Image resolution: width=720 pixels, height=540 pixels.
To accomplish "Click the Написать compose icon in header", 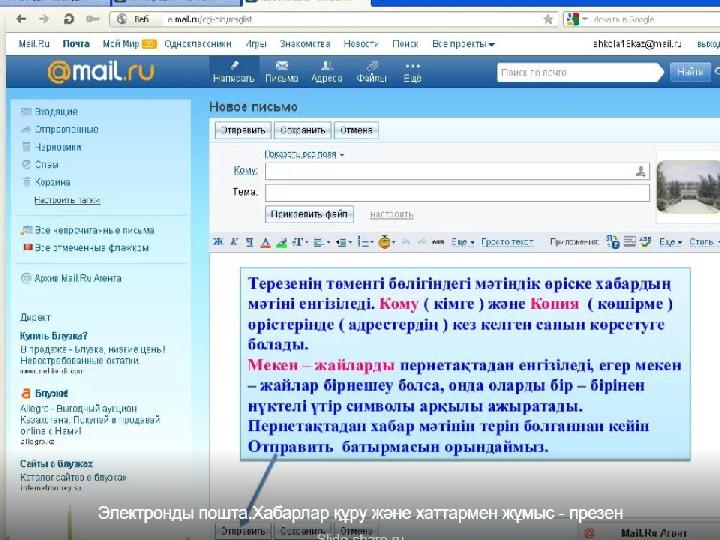I will tap(234, 72).
